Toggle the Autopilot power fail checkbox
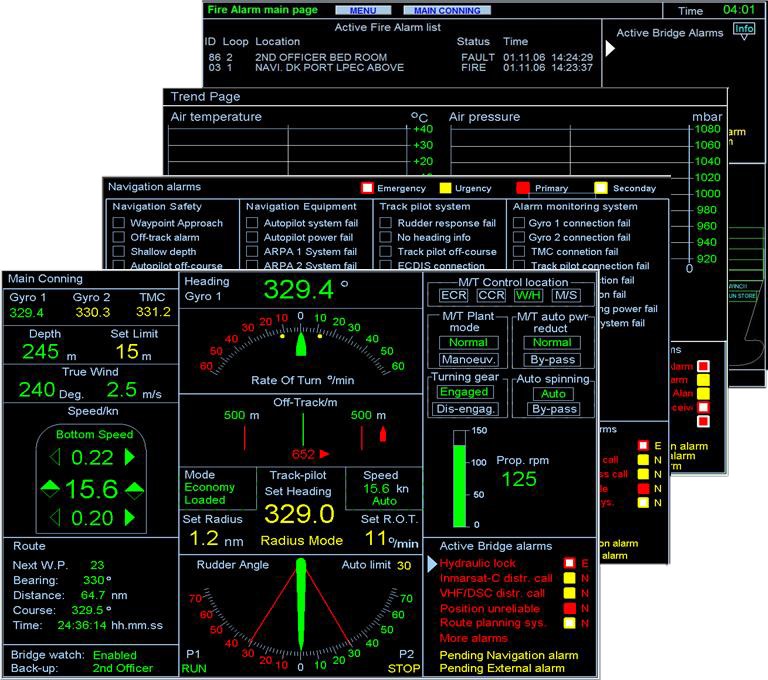768x680 pixels. pos(252,237)
